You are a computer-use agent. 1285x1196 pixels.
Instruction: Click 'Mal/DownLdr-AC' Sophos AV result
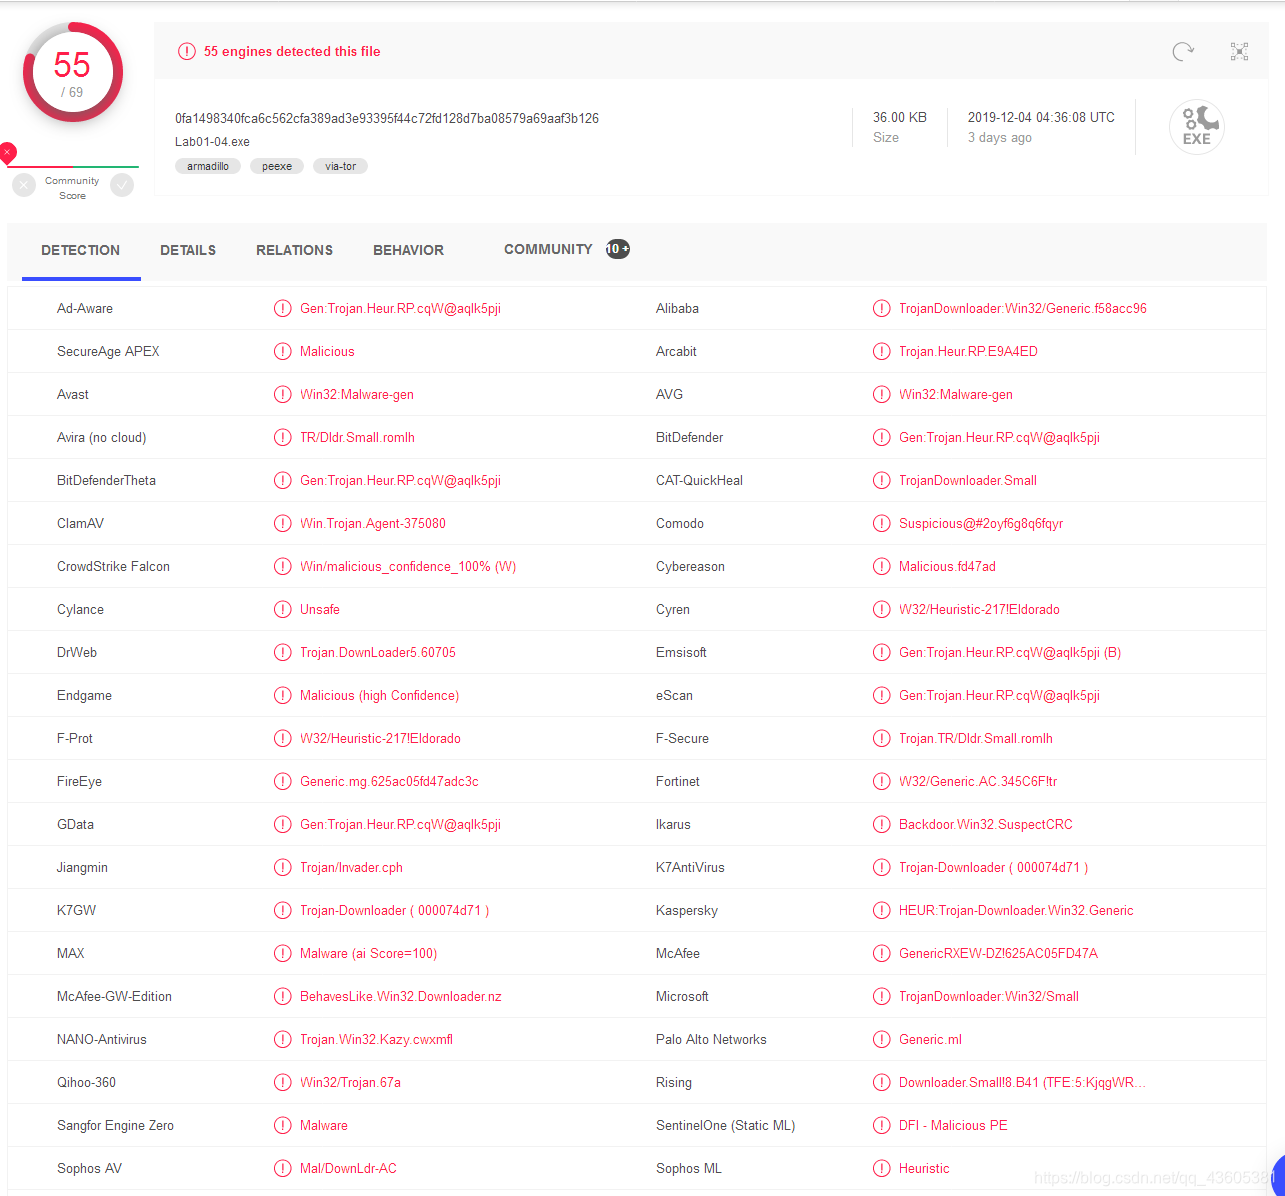(348, 1168)
